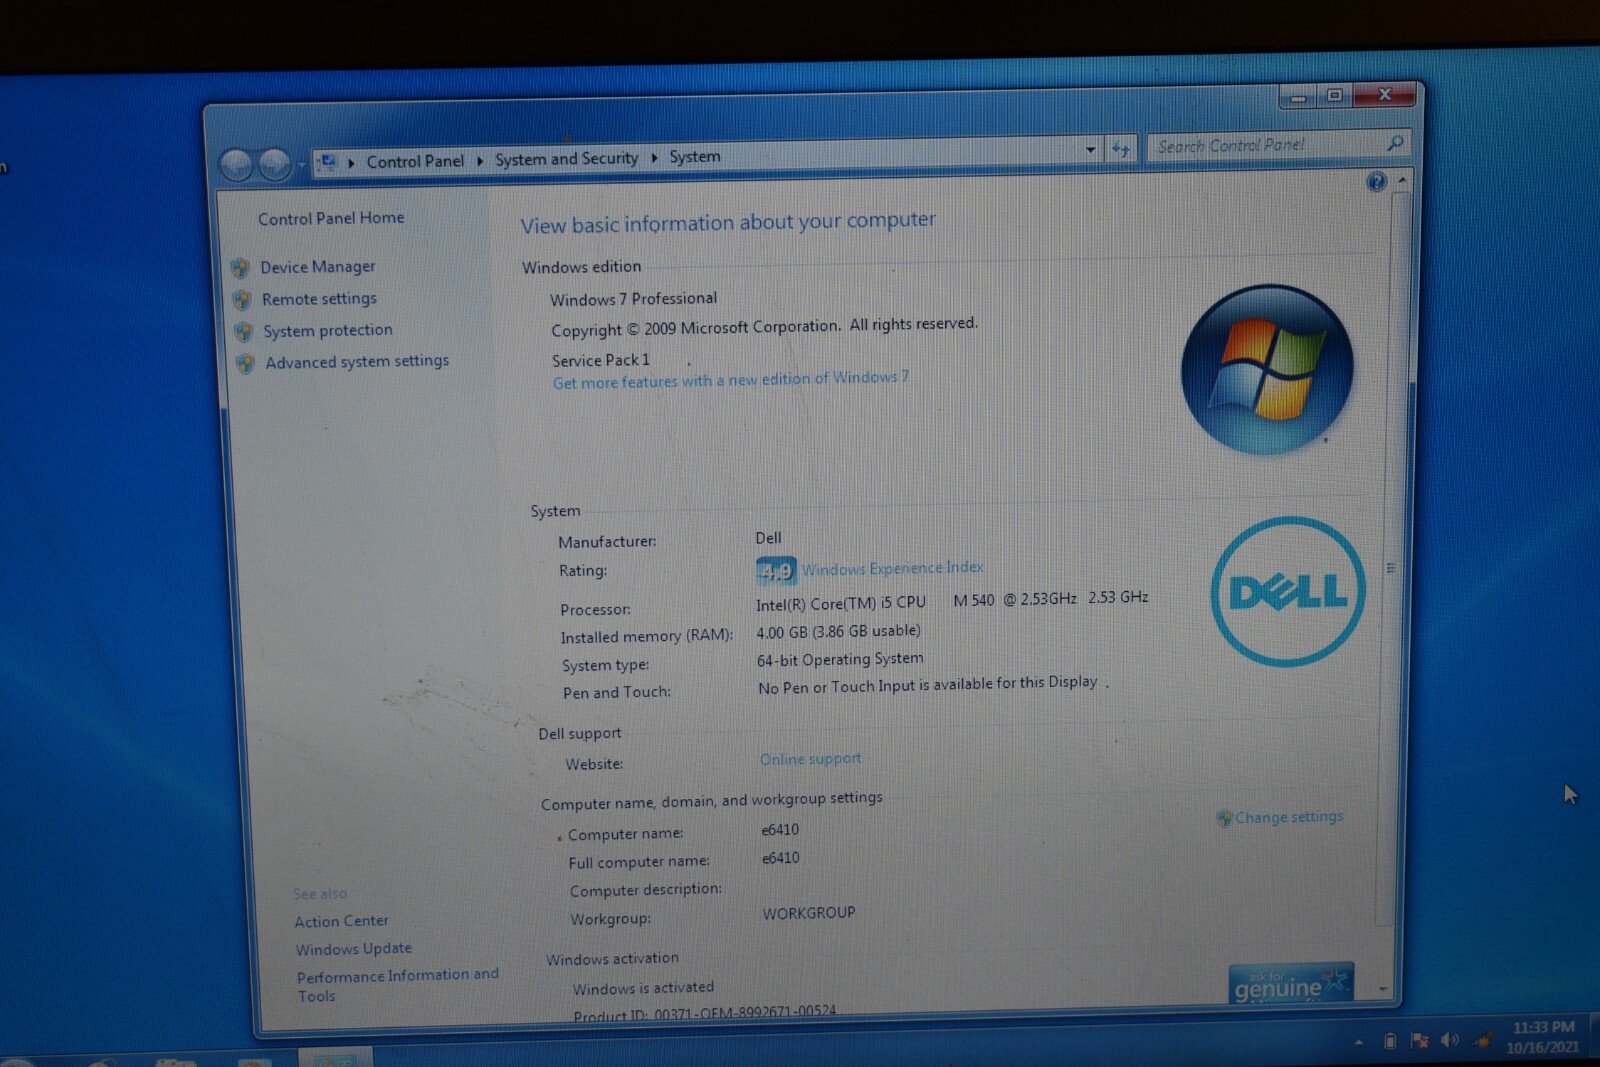
Task: Open Performance Information and Tools link
Action: click(397, 985)
